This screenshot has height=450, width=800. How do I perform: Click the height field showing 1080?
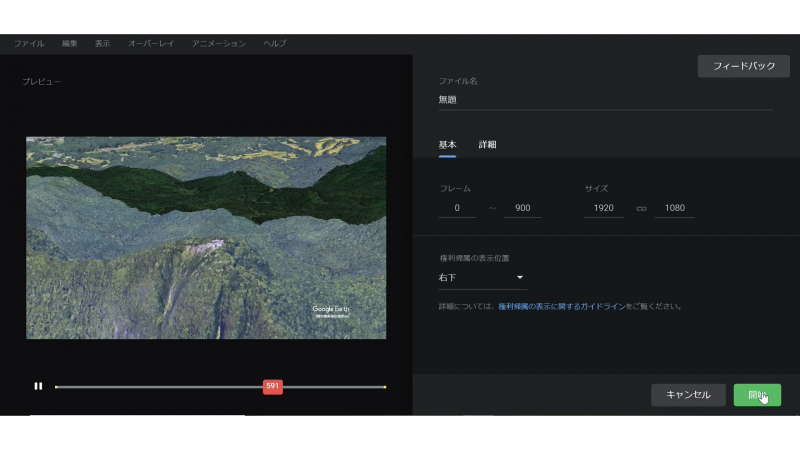(x=674, y=208)
